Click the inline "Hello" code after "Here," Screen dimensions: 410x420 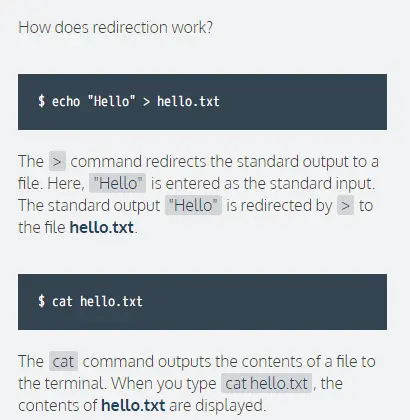pos(117,183)
